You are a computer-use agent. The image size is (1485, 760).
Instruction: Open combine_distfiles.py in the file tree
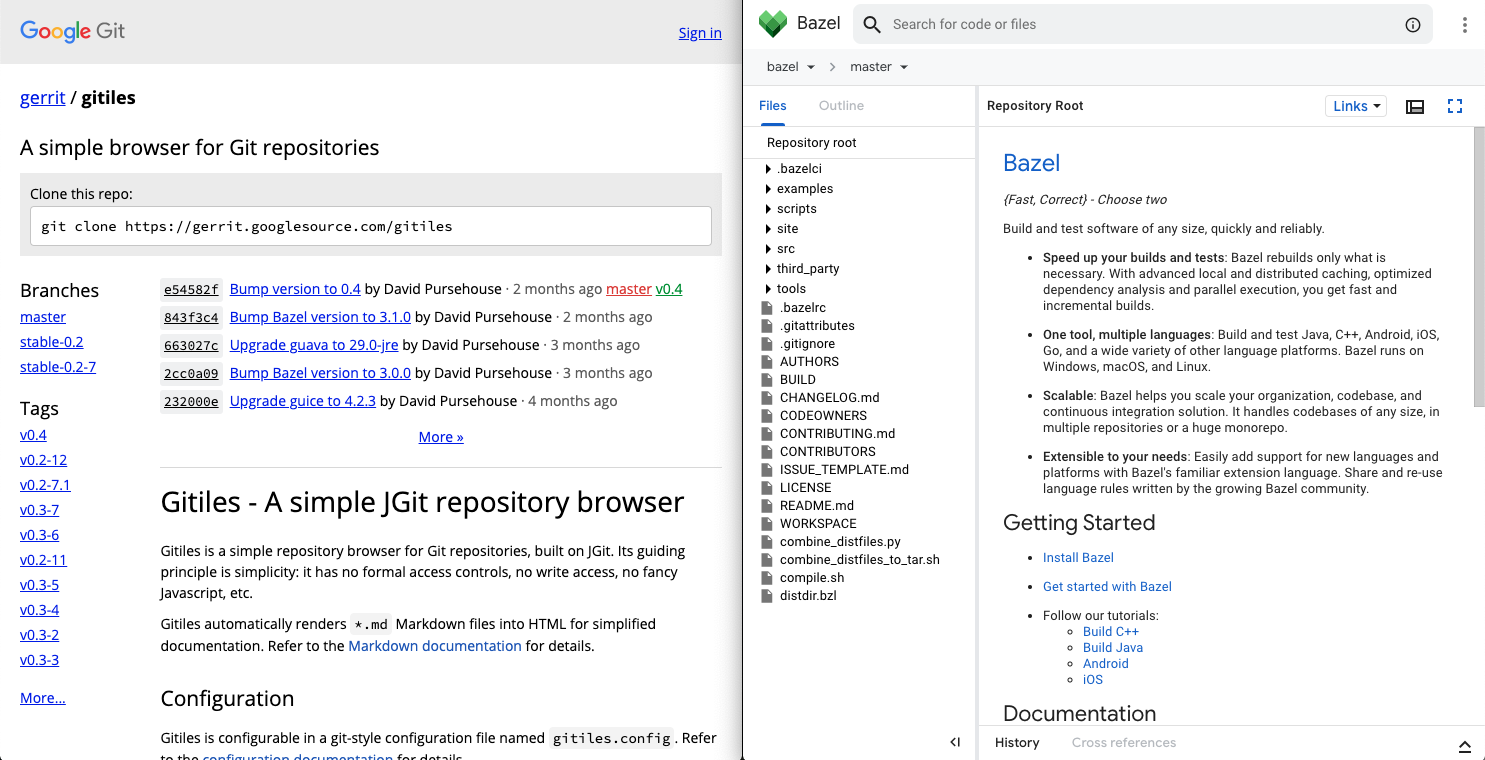pyautogui.click(x=841, y=542)
